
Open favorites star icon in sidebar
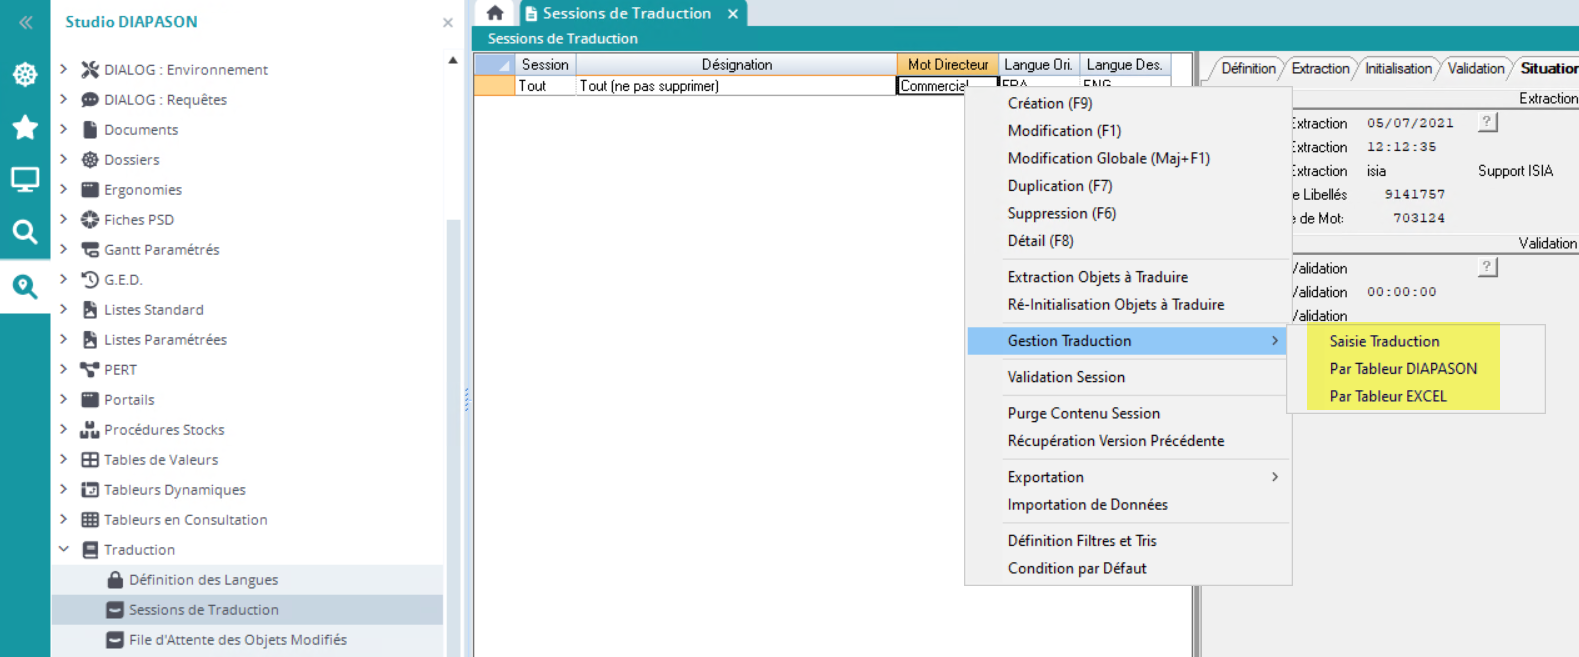pos(25,127)
